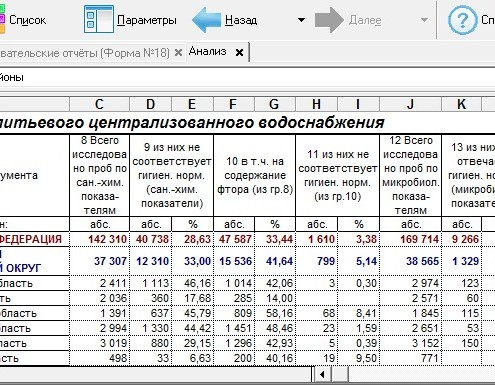Screen dimensions: 495x385
Task: Open the Параметры panel icon
Action: (99, 19)
